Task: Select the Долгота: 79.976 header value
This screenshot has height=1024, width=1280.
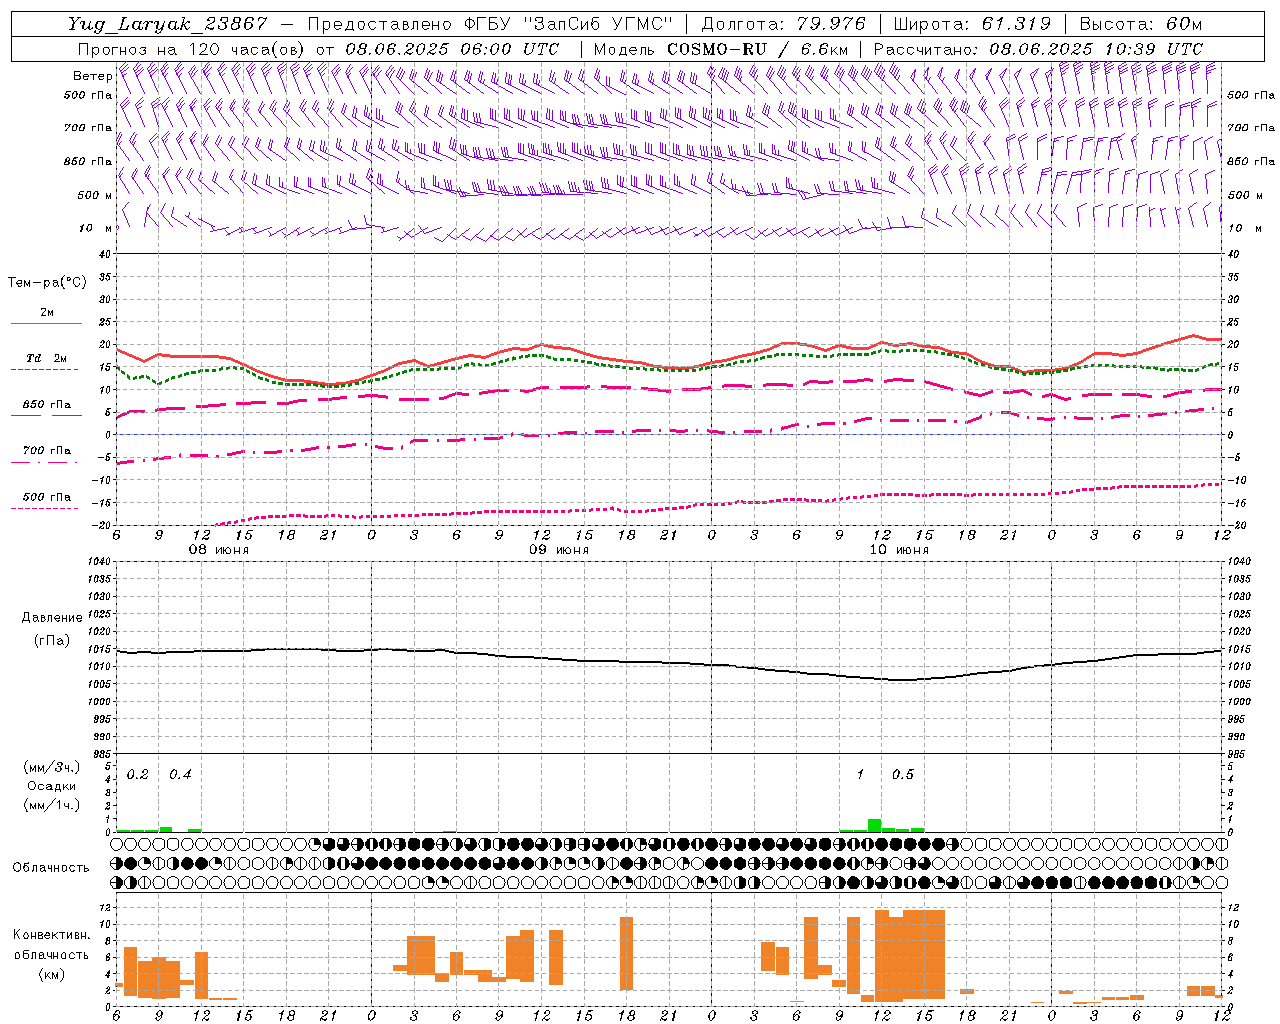Action: (784, 24)
